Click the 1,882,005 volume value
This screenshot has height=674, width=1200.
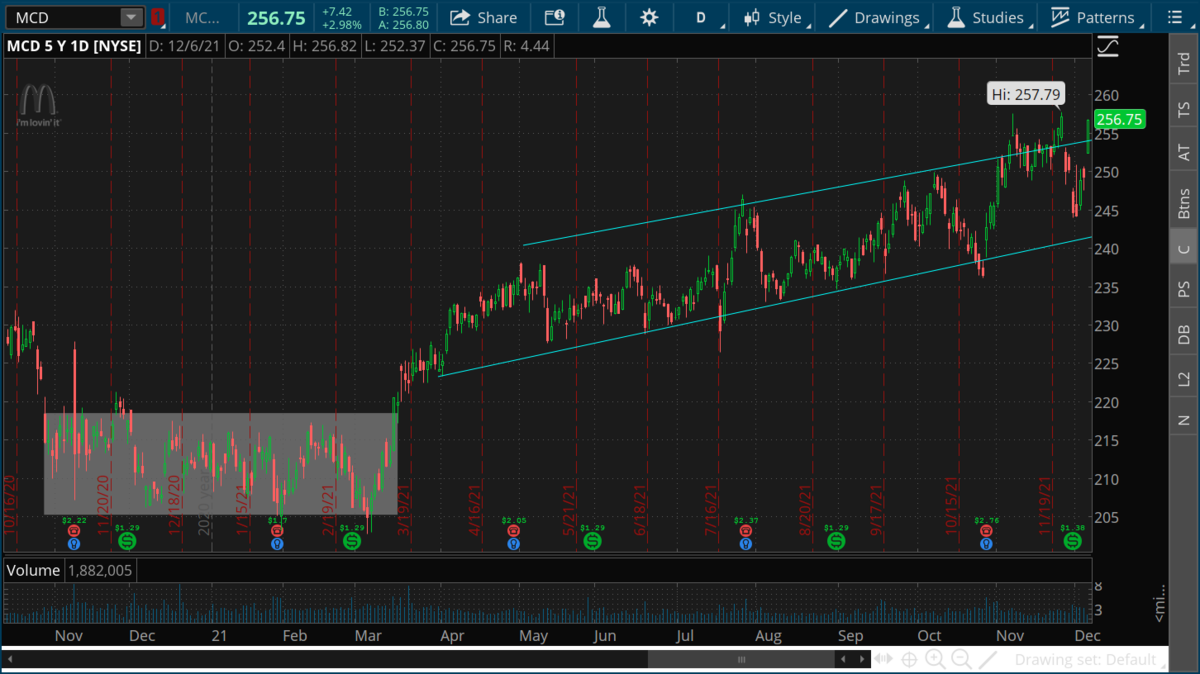click(x=99, y=570)
